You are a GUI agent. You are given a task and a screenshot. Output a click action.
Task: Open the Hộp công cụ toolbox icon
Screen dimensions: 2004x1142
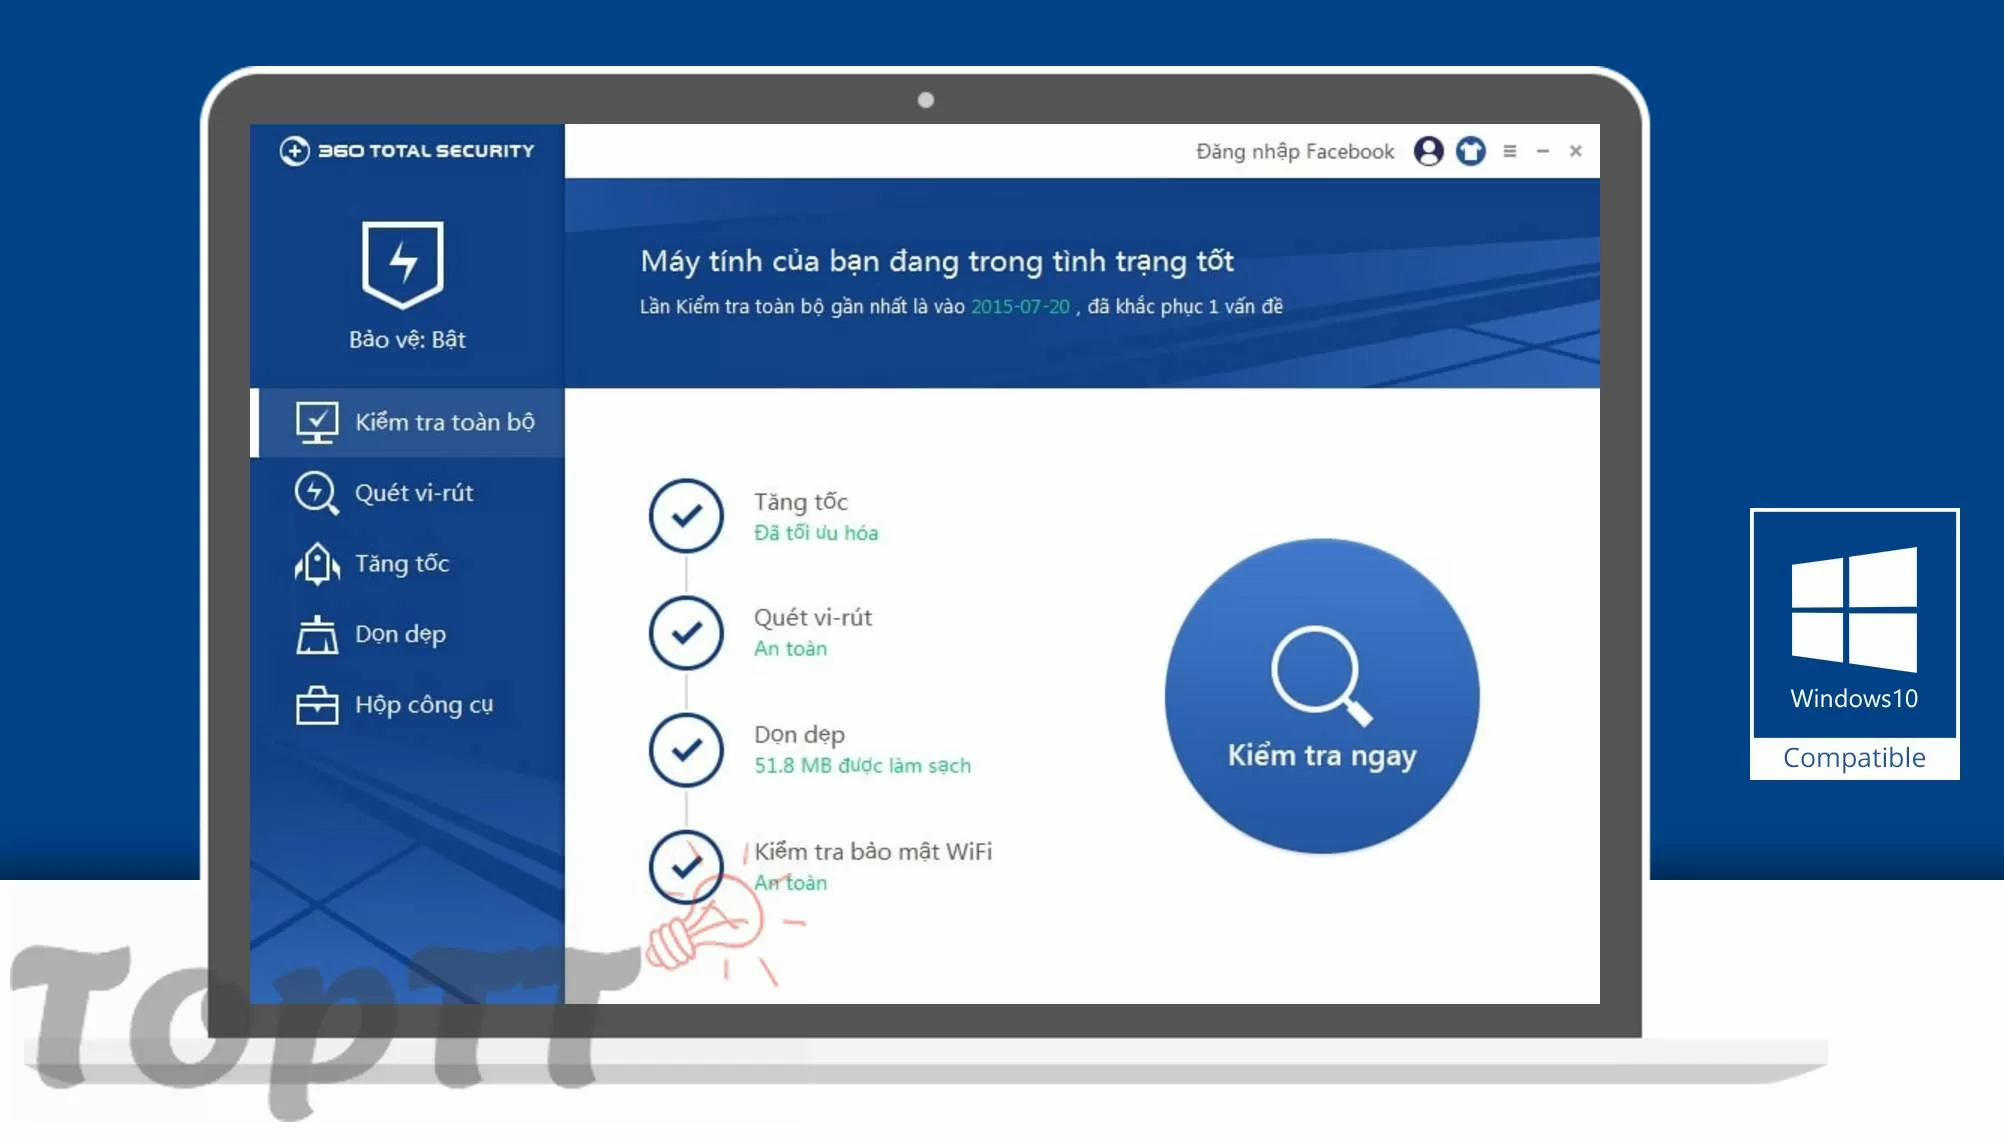tap(317, 705)
